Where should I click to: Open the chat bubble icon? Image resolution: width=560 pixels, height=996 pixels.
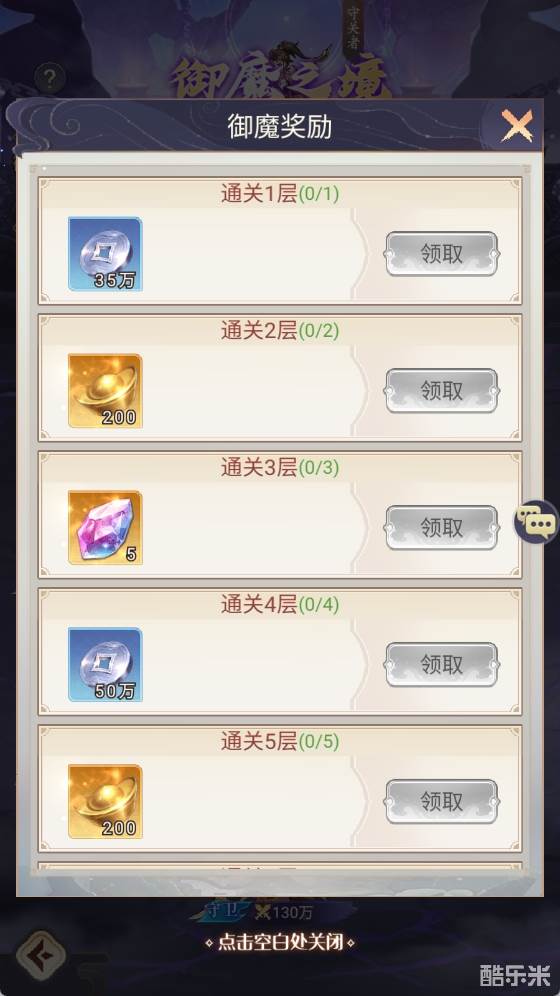click(536, 522)
